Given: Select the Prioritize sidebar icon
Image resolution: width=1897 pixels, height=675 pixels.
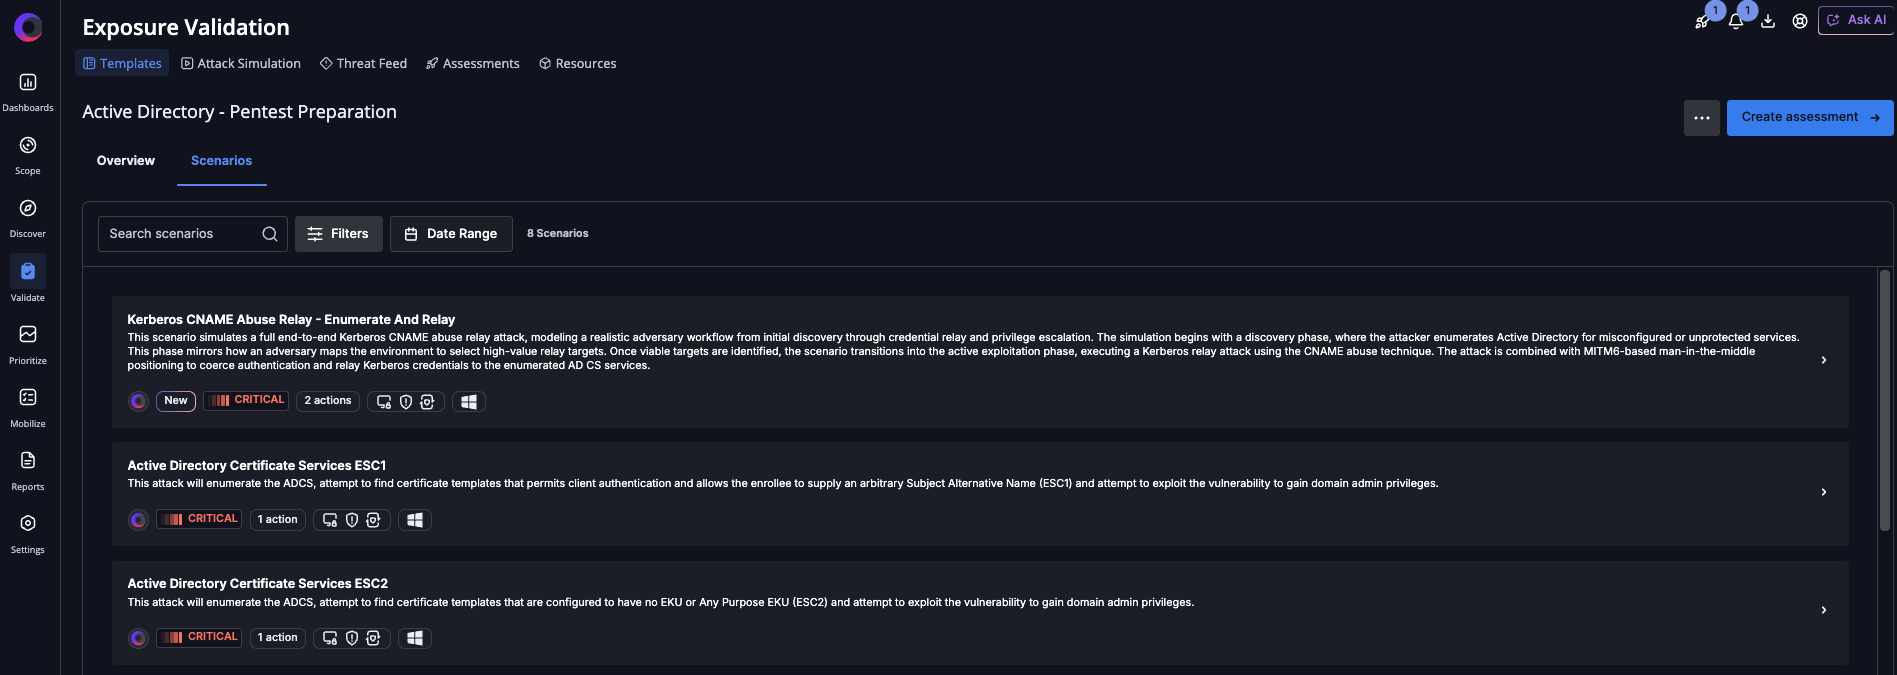Looking at the screenshot, I should click(28, 335).
